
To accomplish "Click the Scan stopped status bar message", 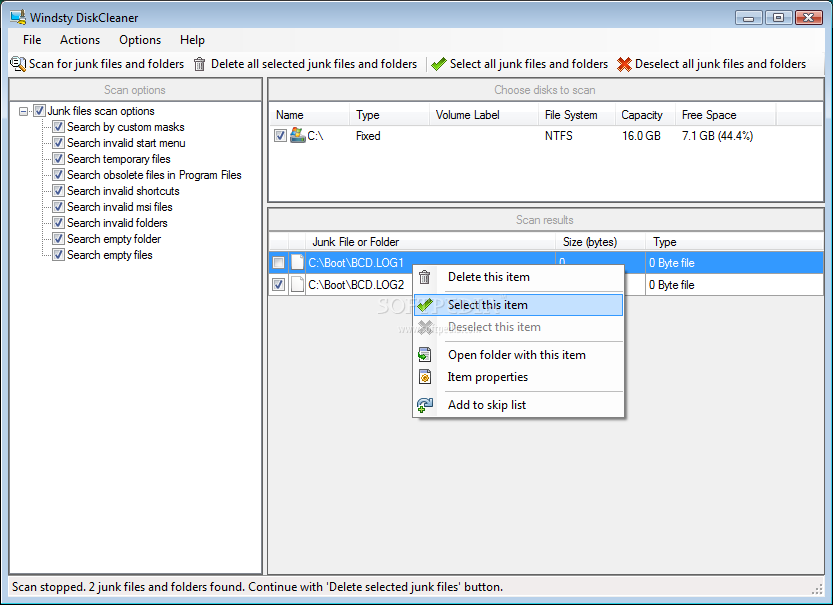I will click(x=257, y=587).
